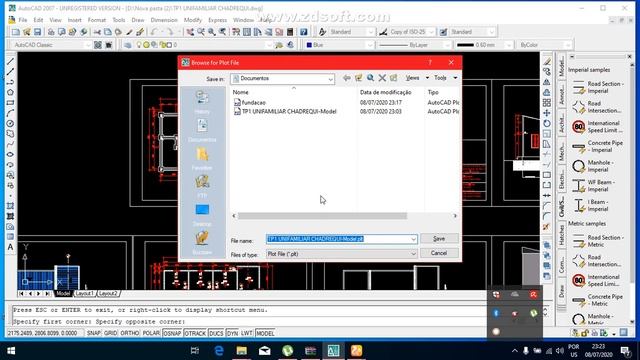This screenshot has height=360, width=640.
Task: Select the Line tool in Draw toolbar
Action: point(10,62)
